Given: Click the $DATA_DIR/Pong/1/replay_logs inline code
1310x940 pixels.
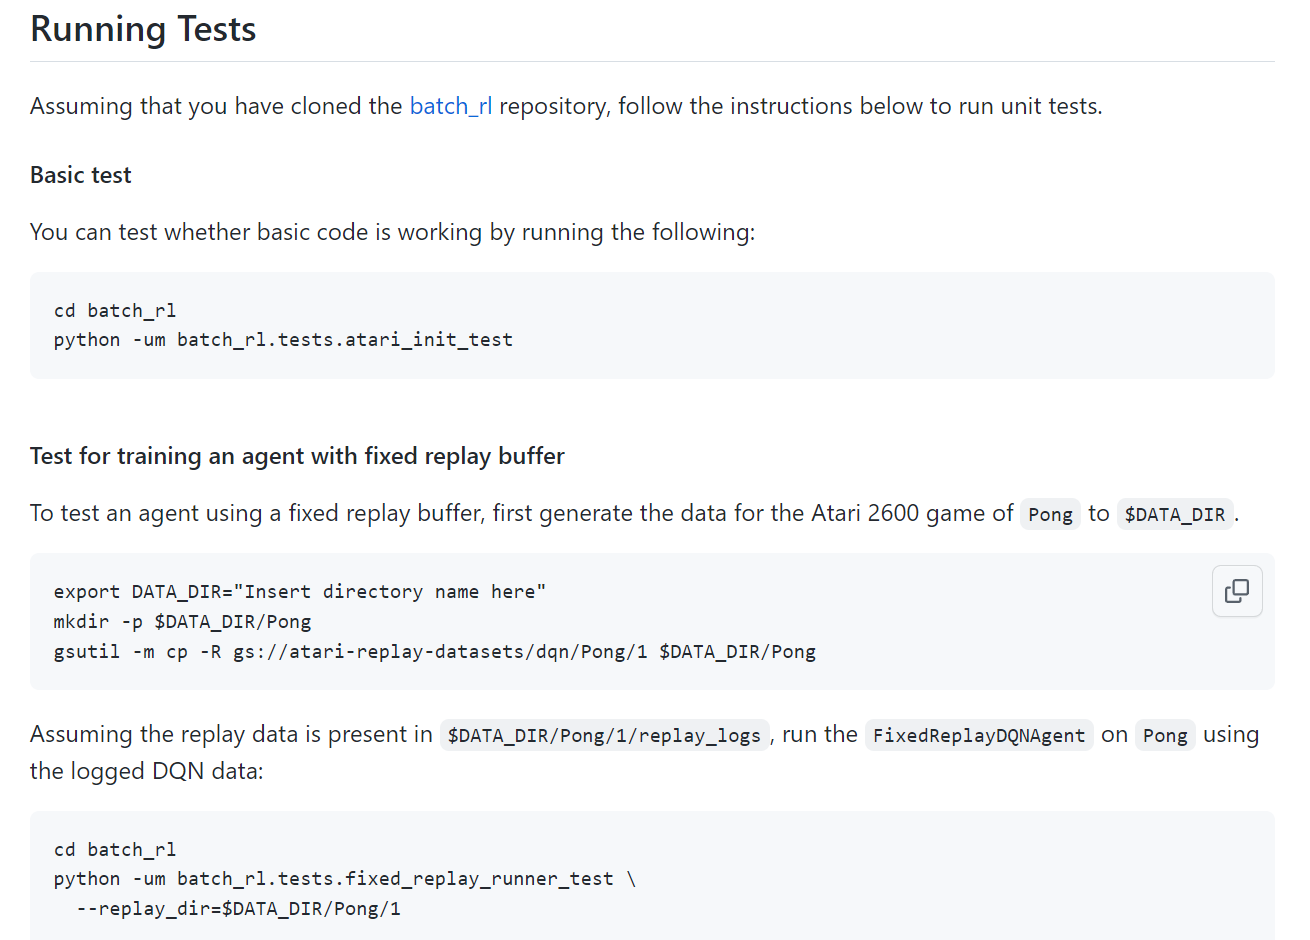Looking at the screenshot, I should coord(604,736).
